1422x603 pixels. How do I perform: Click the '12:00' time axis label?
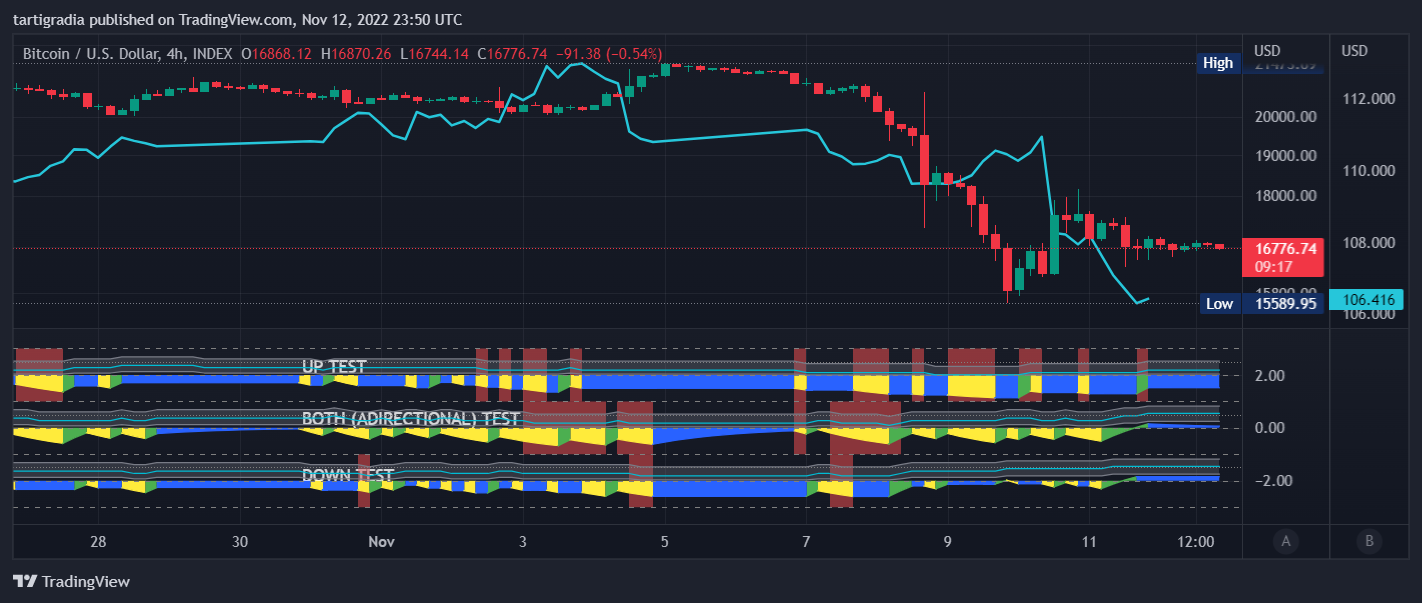(x=1196, y=542)
